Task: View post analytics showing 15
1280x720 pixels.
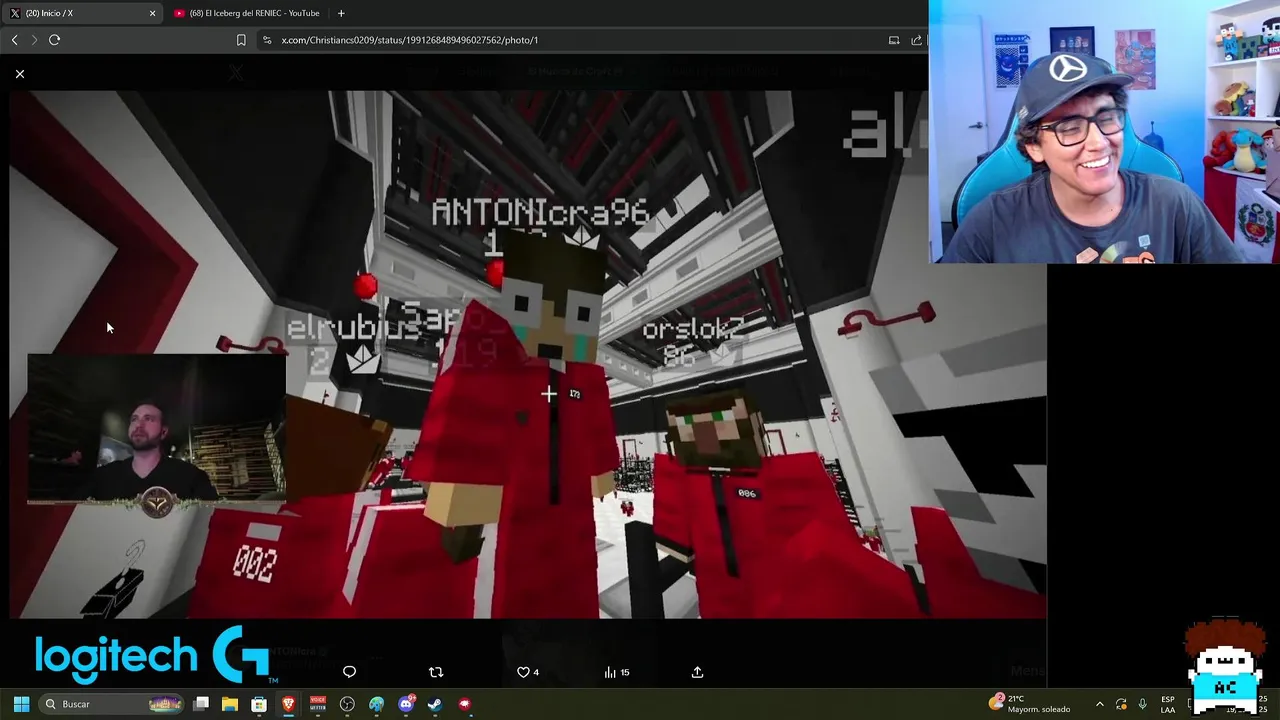Action: pyautogui.click(x=617, y=672)
